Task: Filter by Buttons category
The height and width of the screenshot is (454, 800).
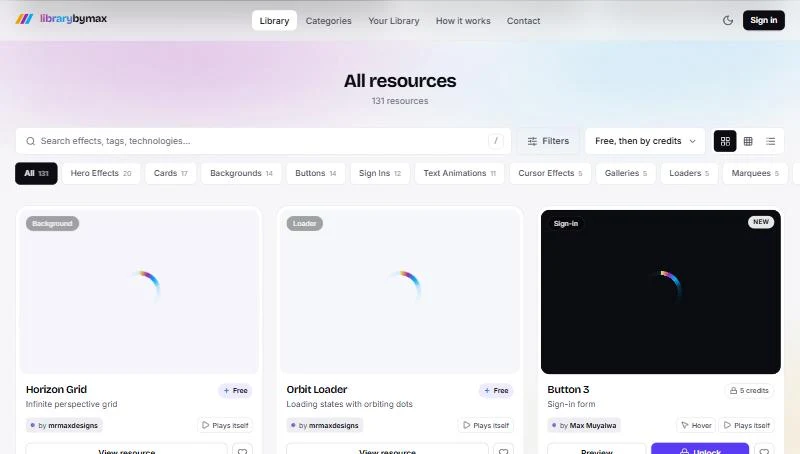Action: 315,173
